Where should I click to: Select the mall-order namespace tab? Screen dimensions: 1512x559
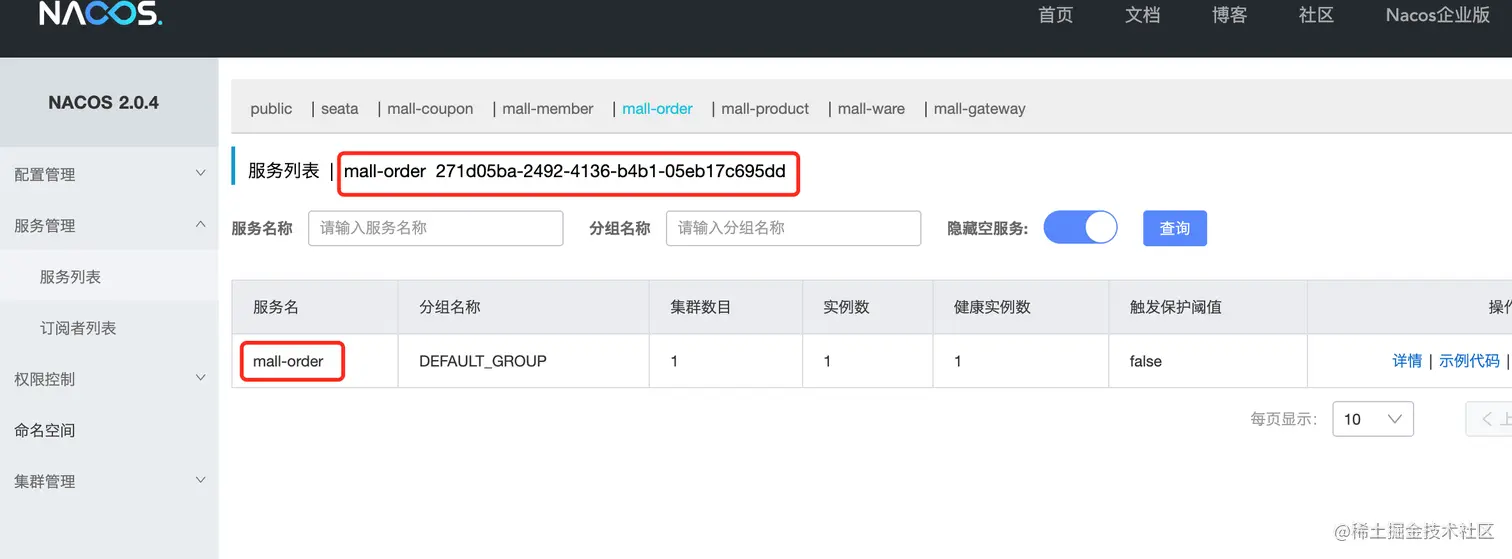click(657, 109)
